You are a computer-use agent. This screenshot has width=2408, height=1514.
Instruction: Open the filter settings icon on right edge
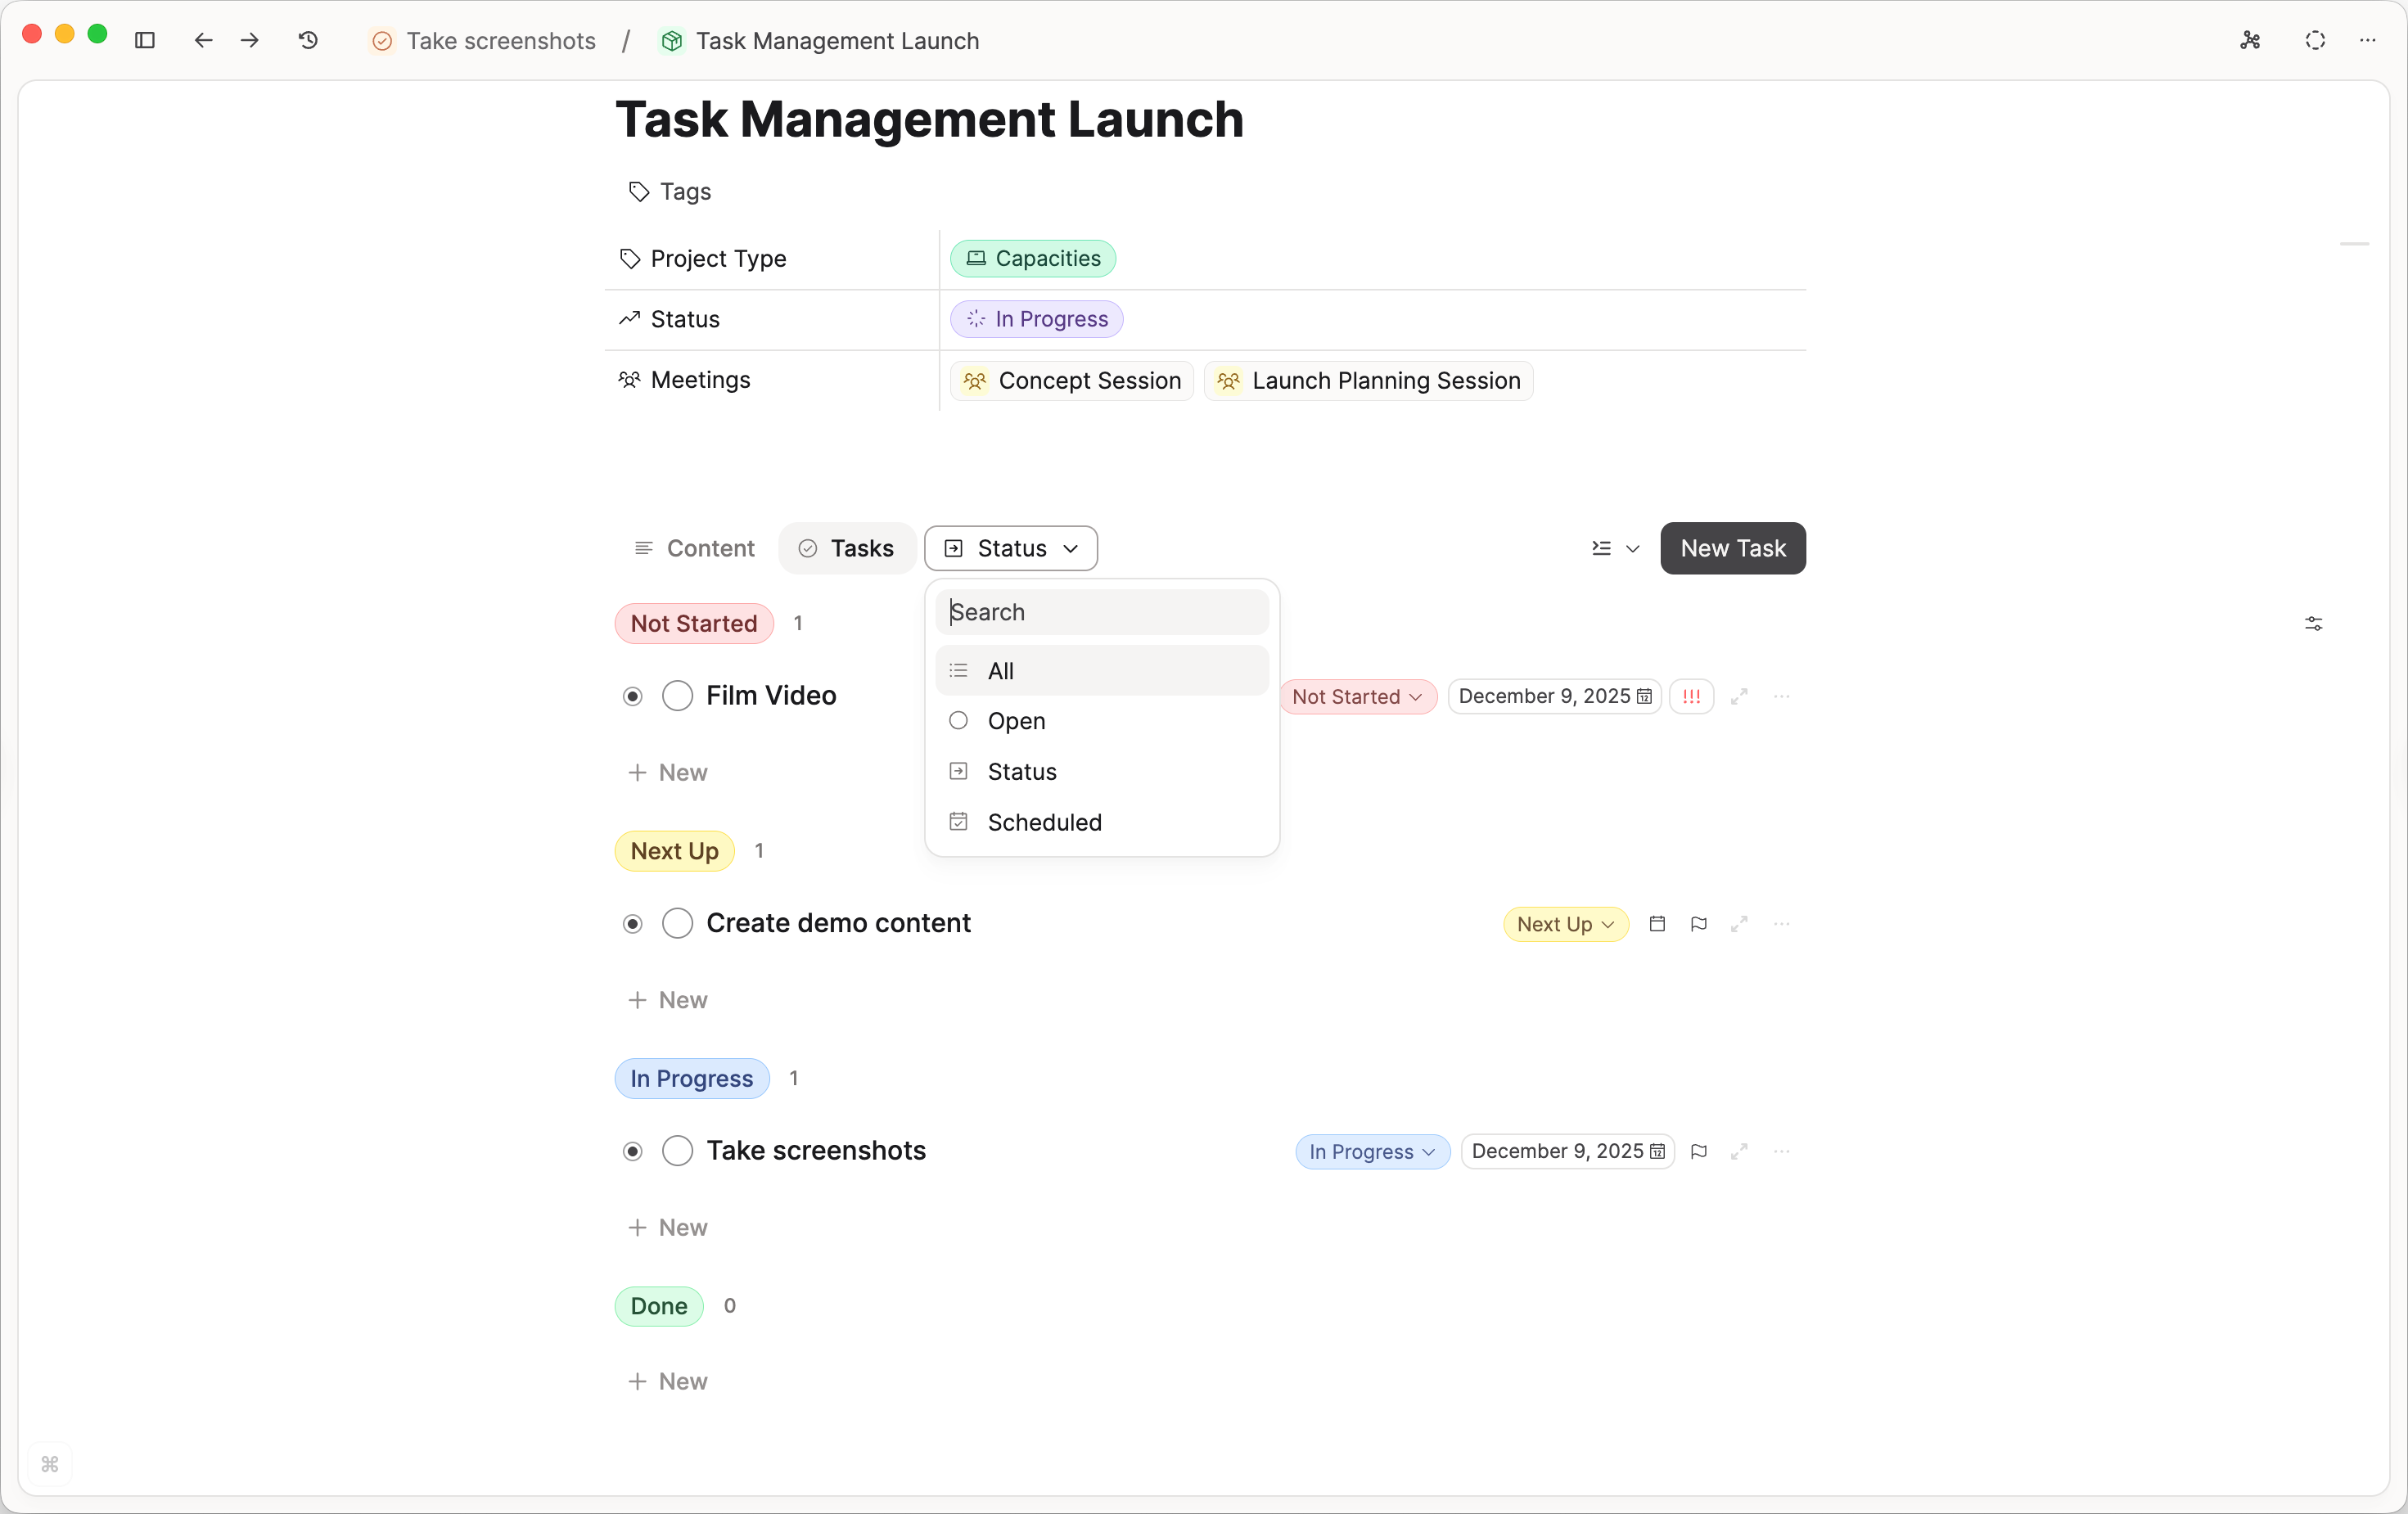pos(2314,623)
